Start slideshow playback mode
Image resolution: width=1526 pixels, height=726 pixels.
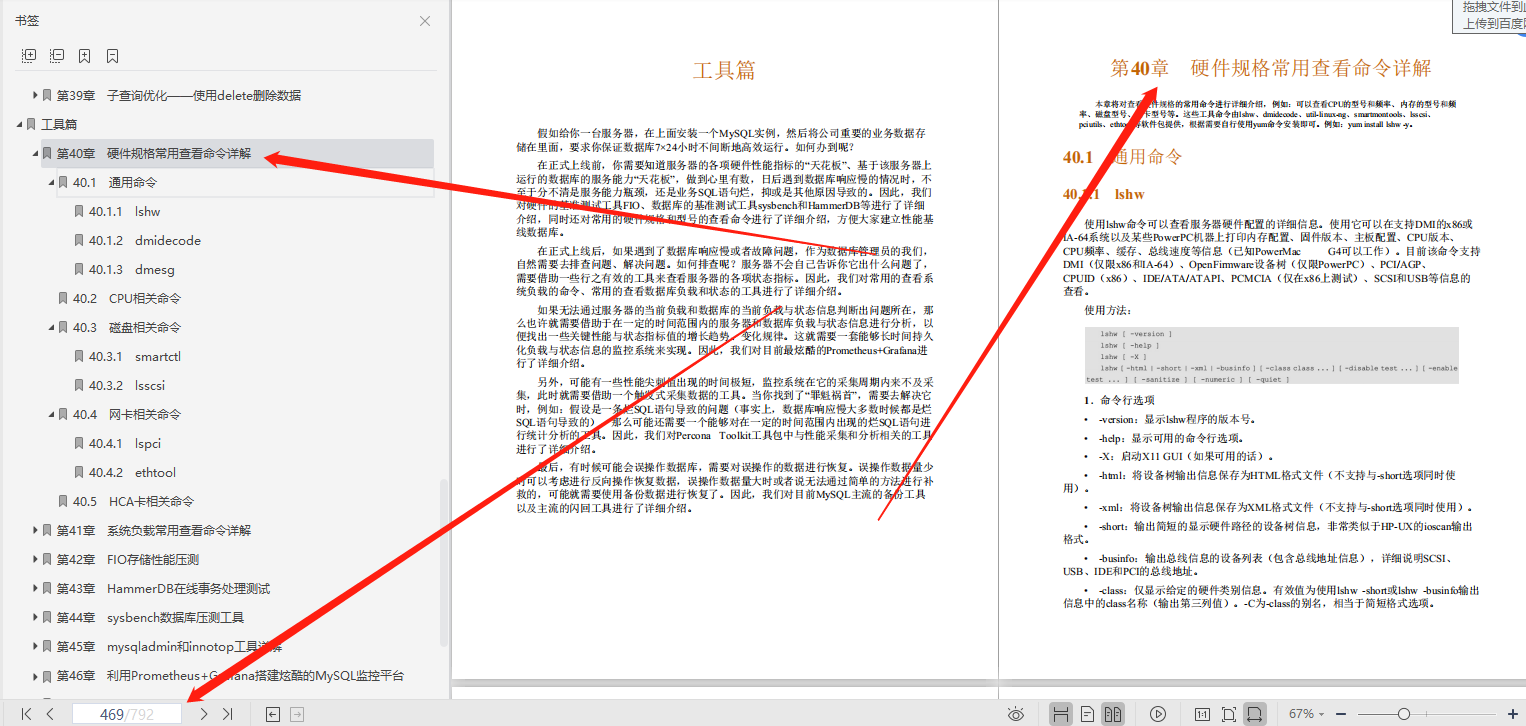click(1160, 712)
